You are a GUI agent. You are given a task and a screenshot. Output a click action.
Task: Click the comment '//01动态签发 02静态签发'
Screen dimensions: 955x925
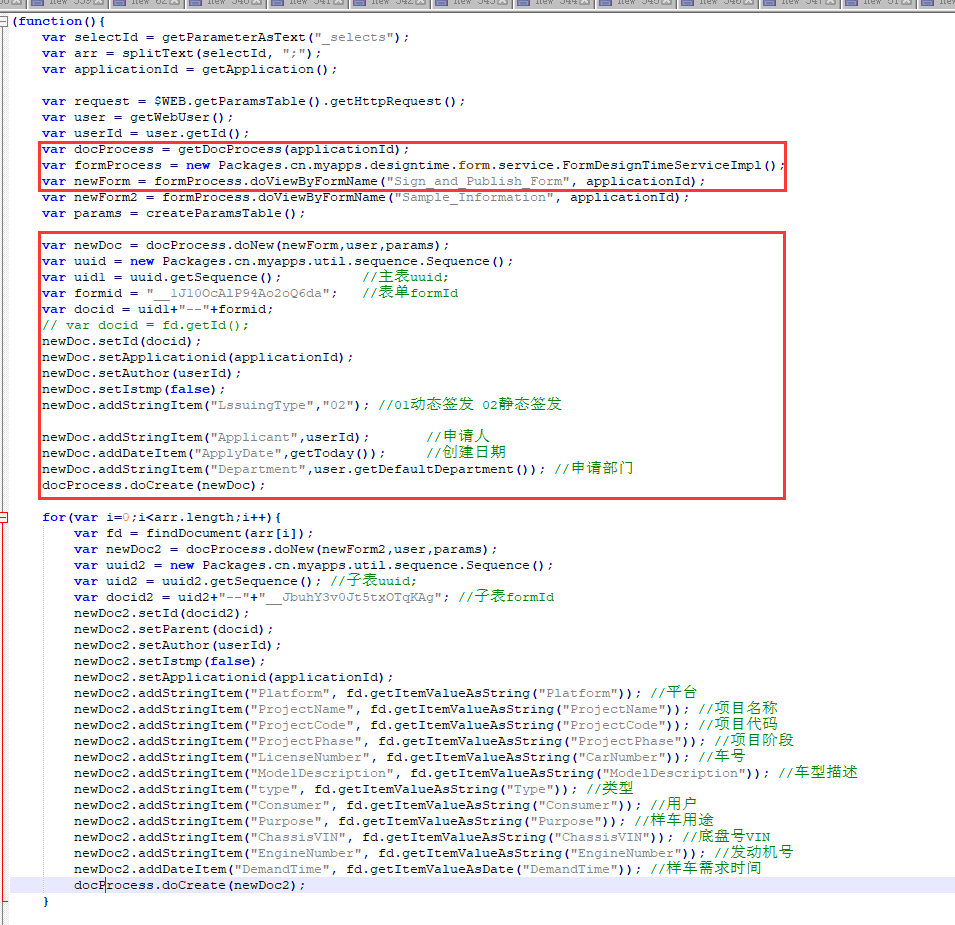coord(470,405)
